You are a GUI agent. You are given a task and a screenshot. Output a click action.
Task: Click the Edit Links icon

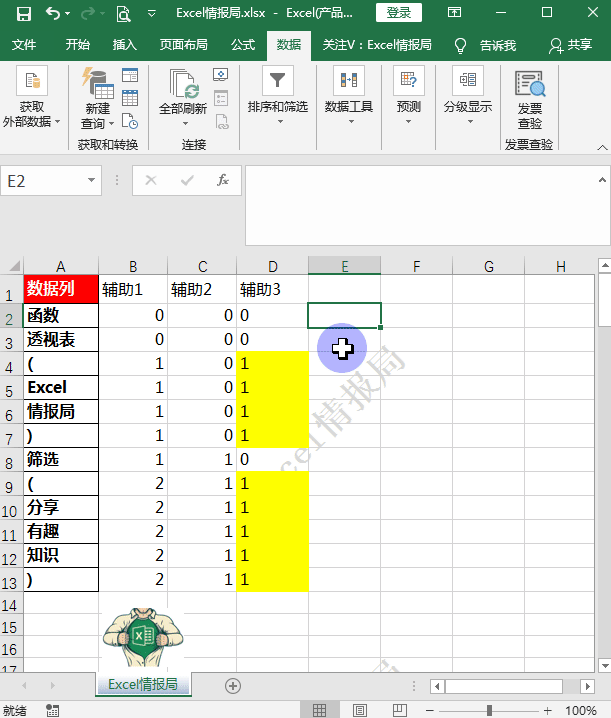[x=222, y=121]
